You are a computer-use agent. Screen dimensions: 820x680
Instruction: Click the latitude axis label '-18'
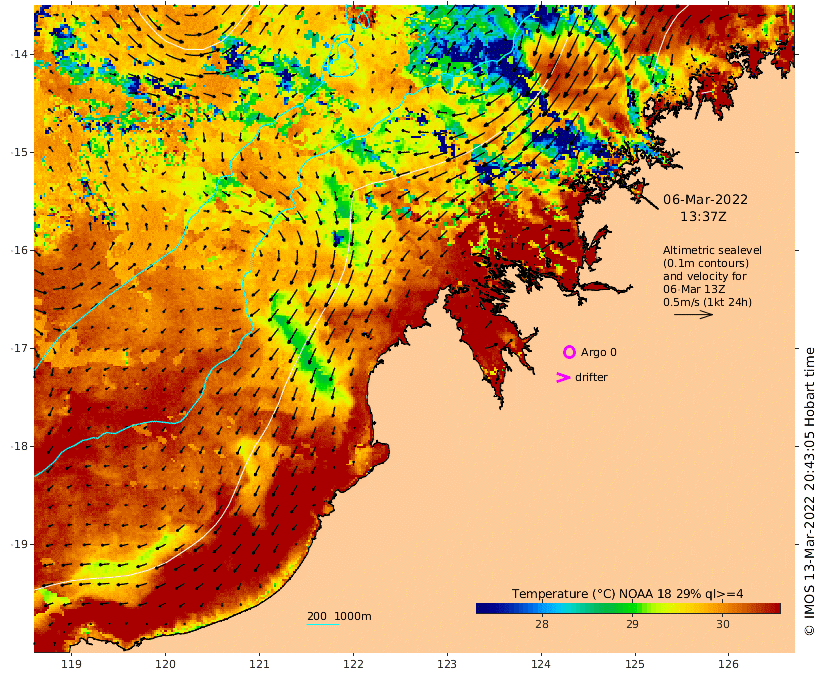[19, 446]
